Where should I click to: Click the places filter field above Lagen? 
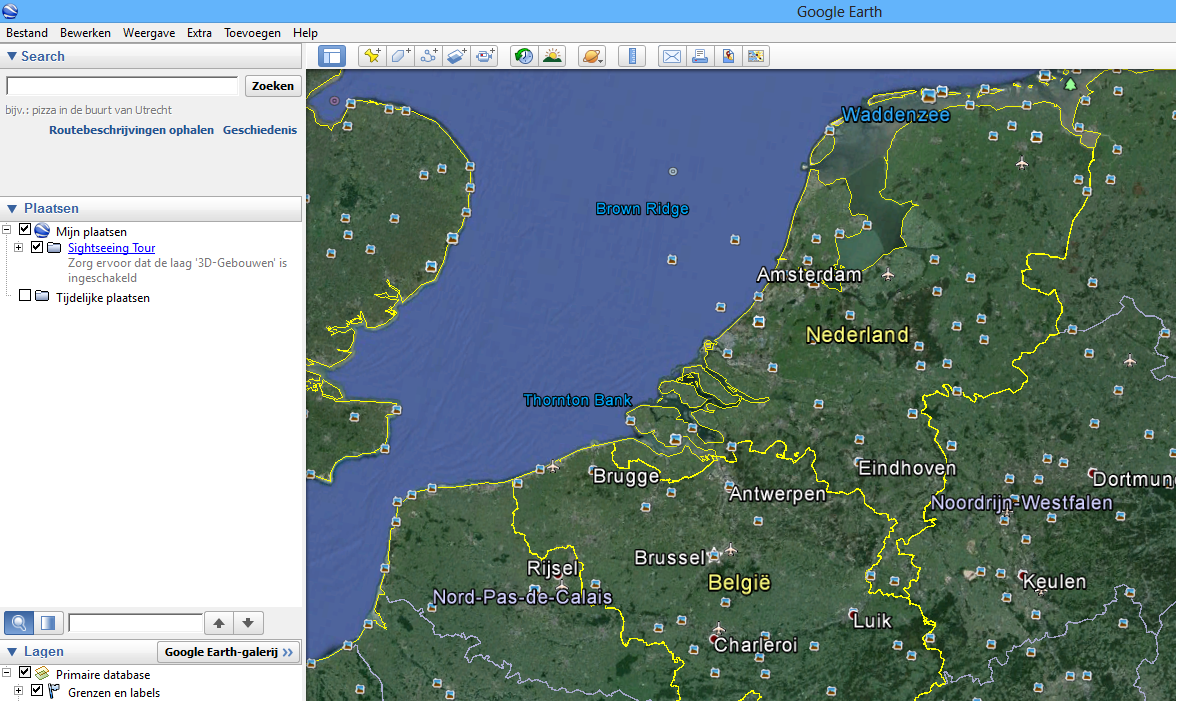click(135, 623)
